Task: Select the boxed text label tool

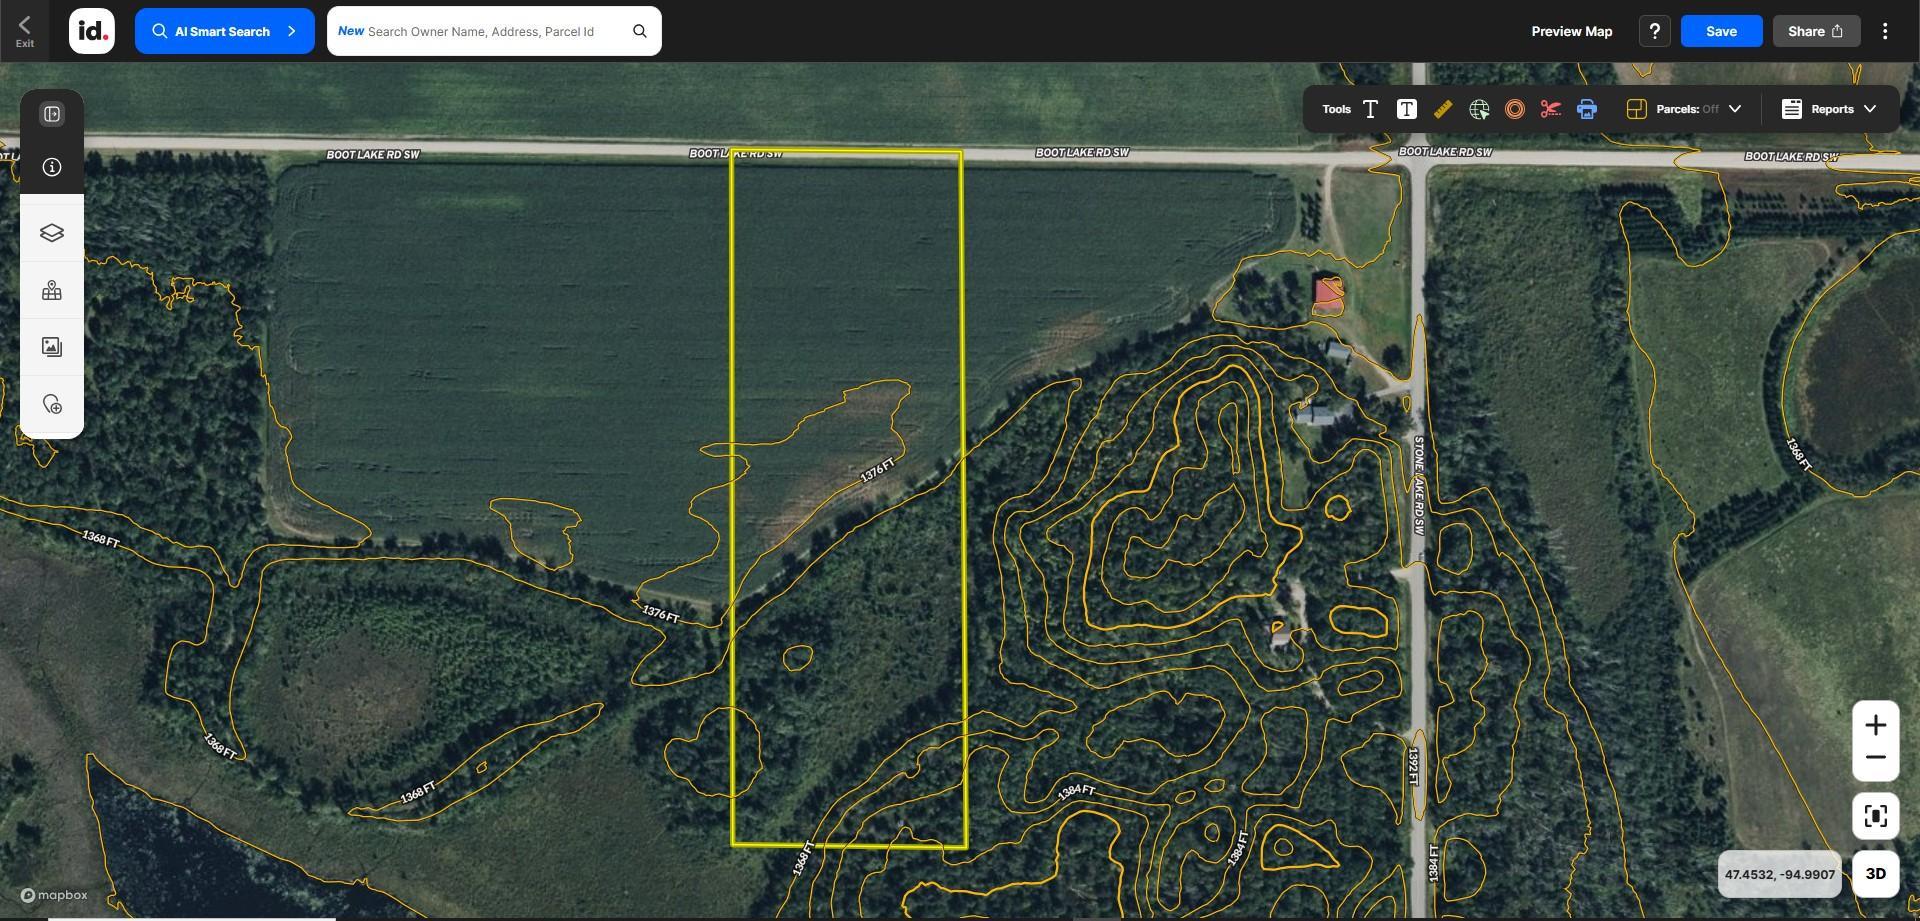Action: (x=1407, y=109)
